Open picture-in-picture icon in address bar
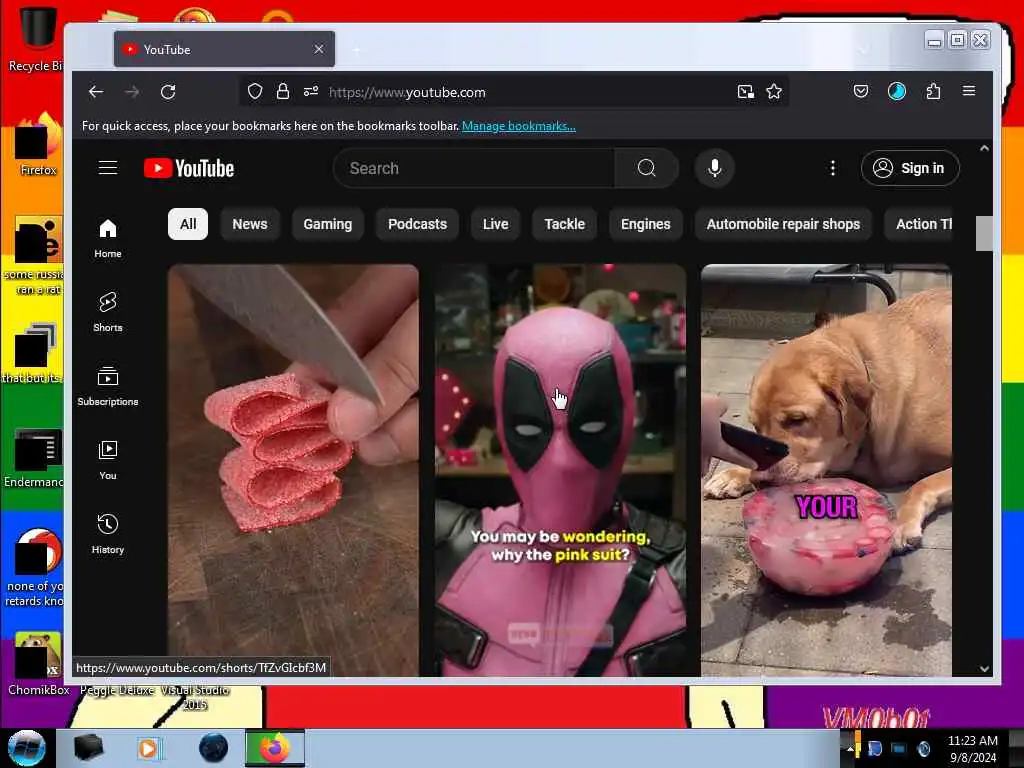Viewport: 1024px width, 768px height. [x=746, y=92]
